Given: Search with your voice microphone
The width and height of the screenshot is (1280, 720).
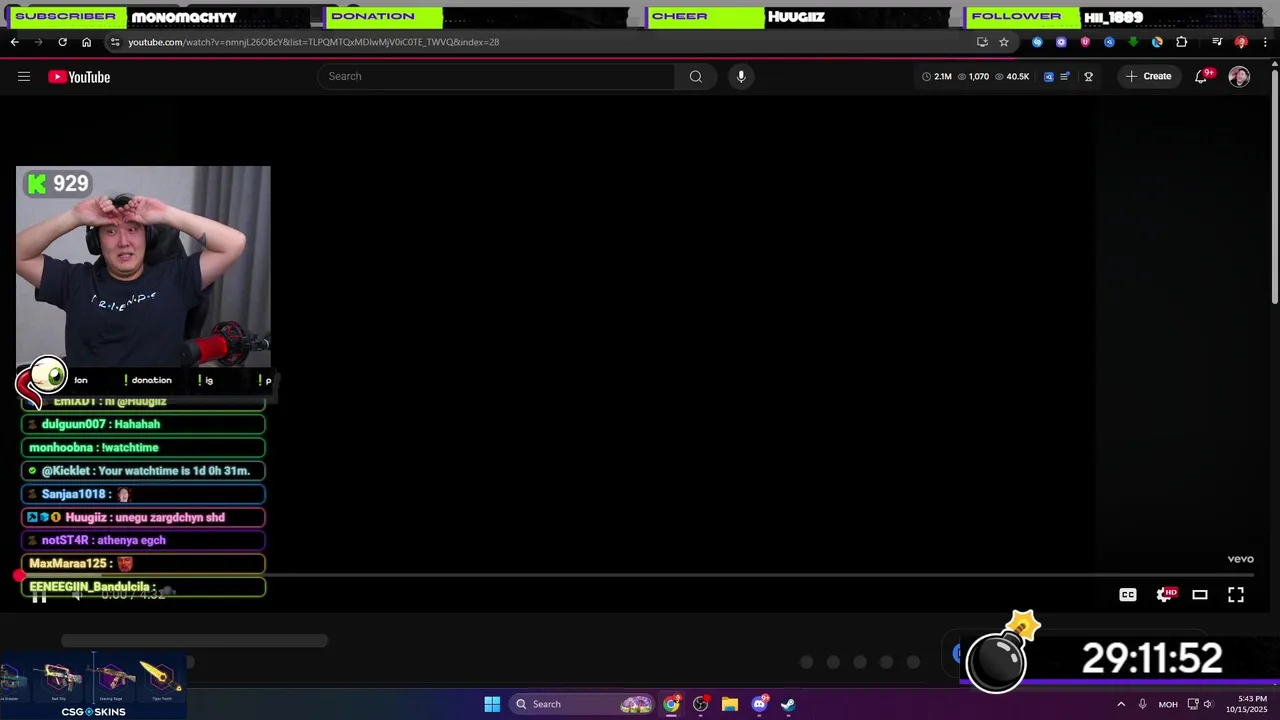Looking at the screenshot, I should [x=741, y=76].
